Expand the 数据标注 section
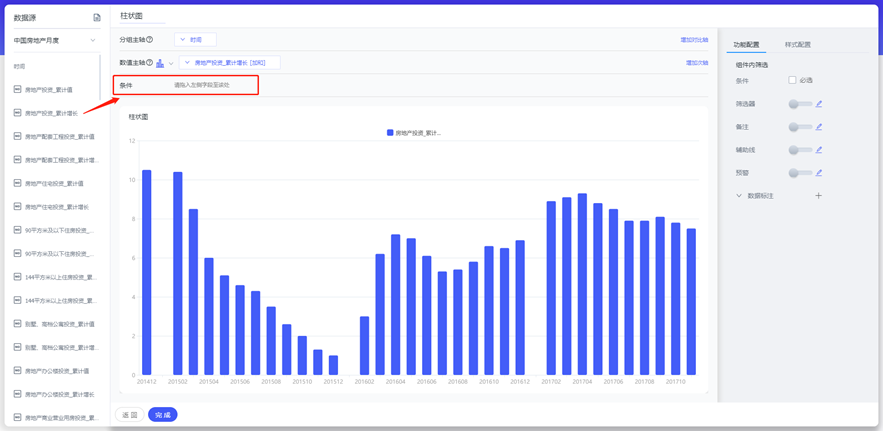The width and height of the screenshot is (883, 431). pyautogui.click(x=740, y=196)
